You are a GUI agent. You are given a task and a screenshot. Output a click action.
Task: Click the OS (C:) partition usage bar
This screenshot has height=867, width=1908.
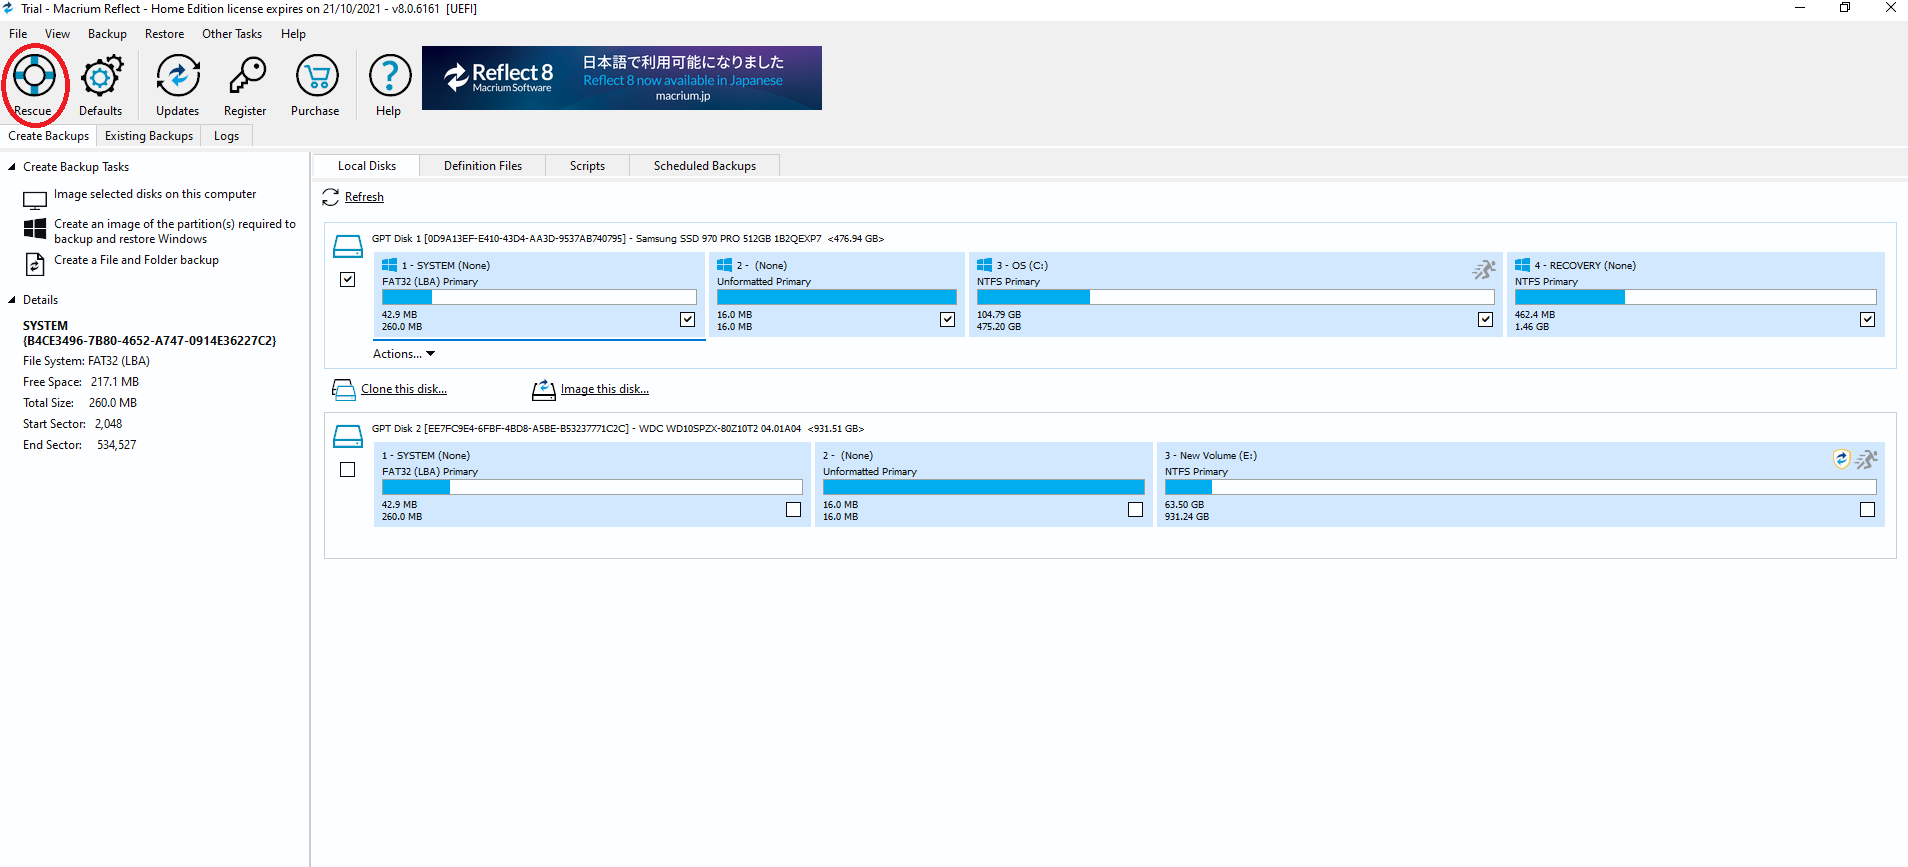(x=1236, y=297)
